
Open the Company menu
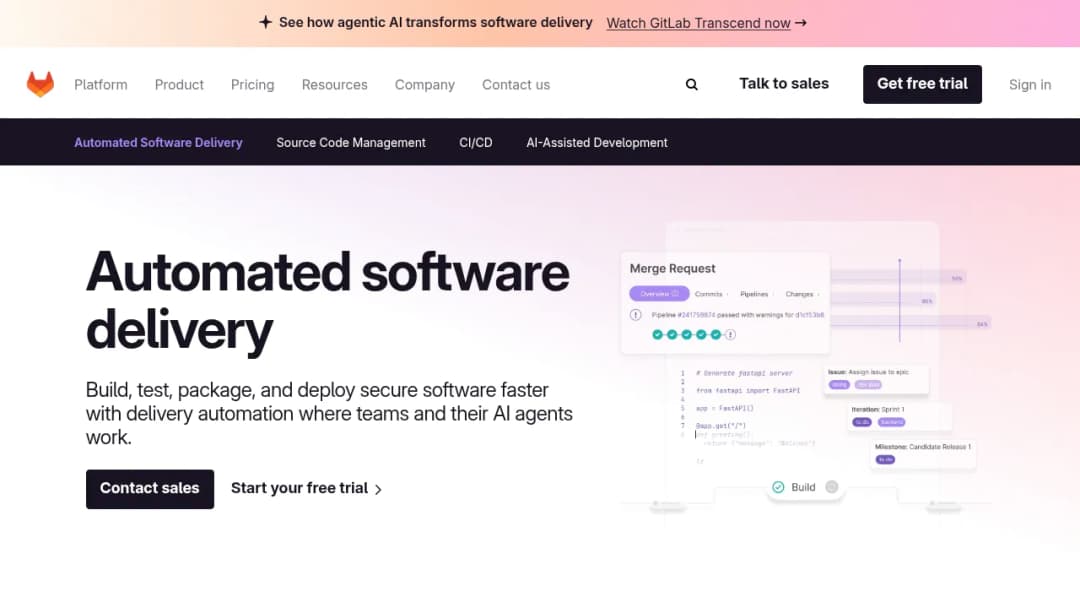(425, 85)
